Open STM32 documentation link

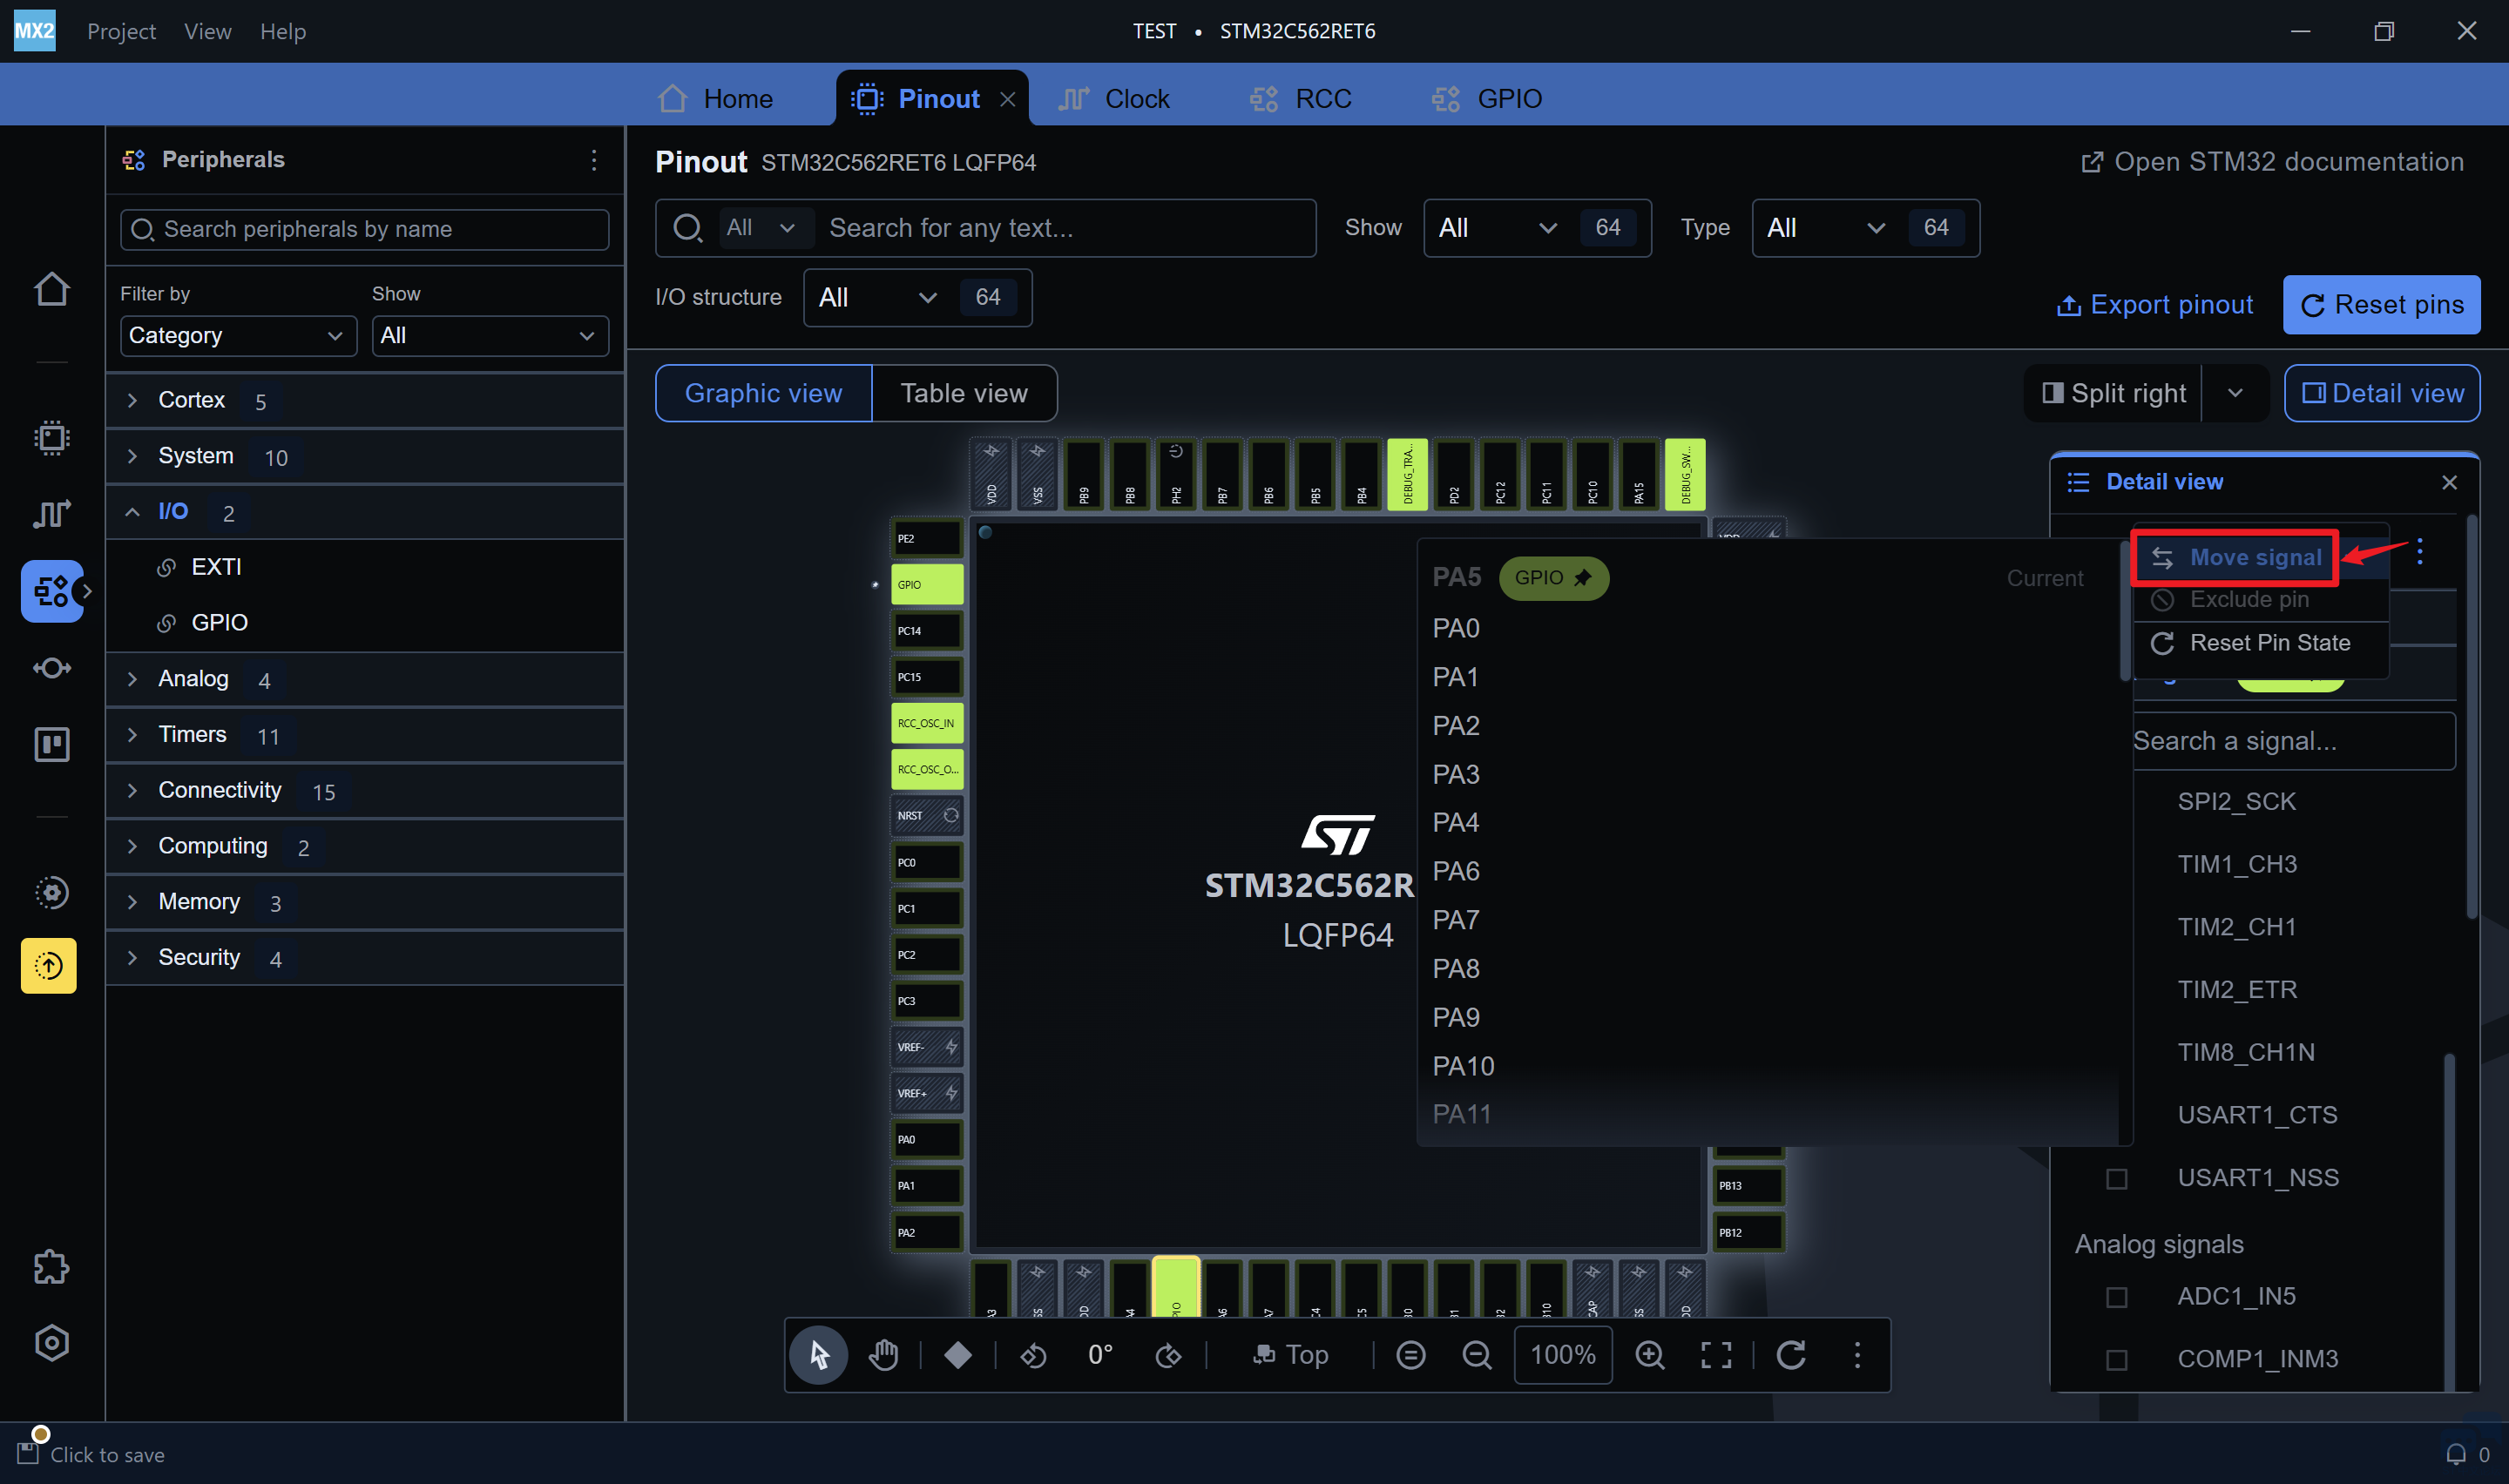tap(2272, 162)
